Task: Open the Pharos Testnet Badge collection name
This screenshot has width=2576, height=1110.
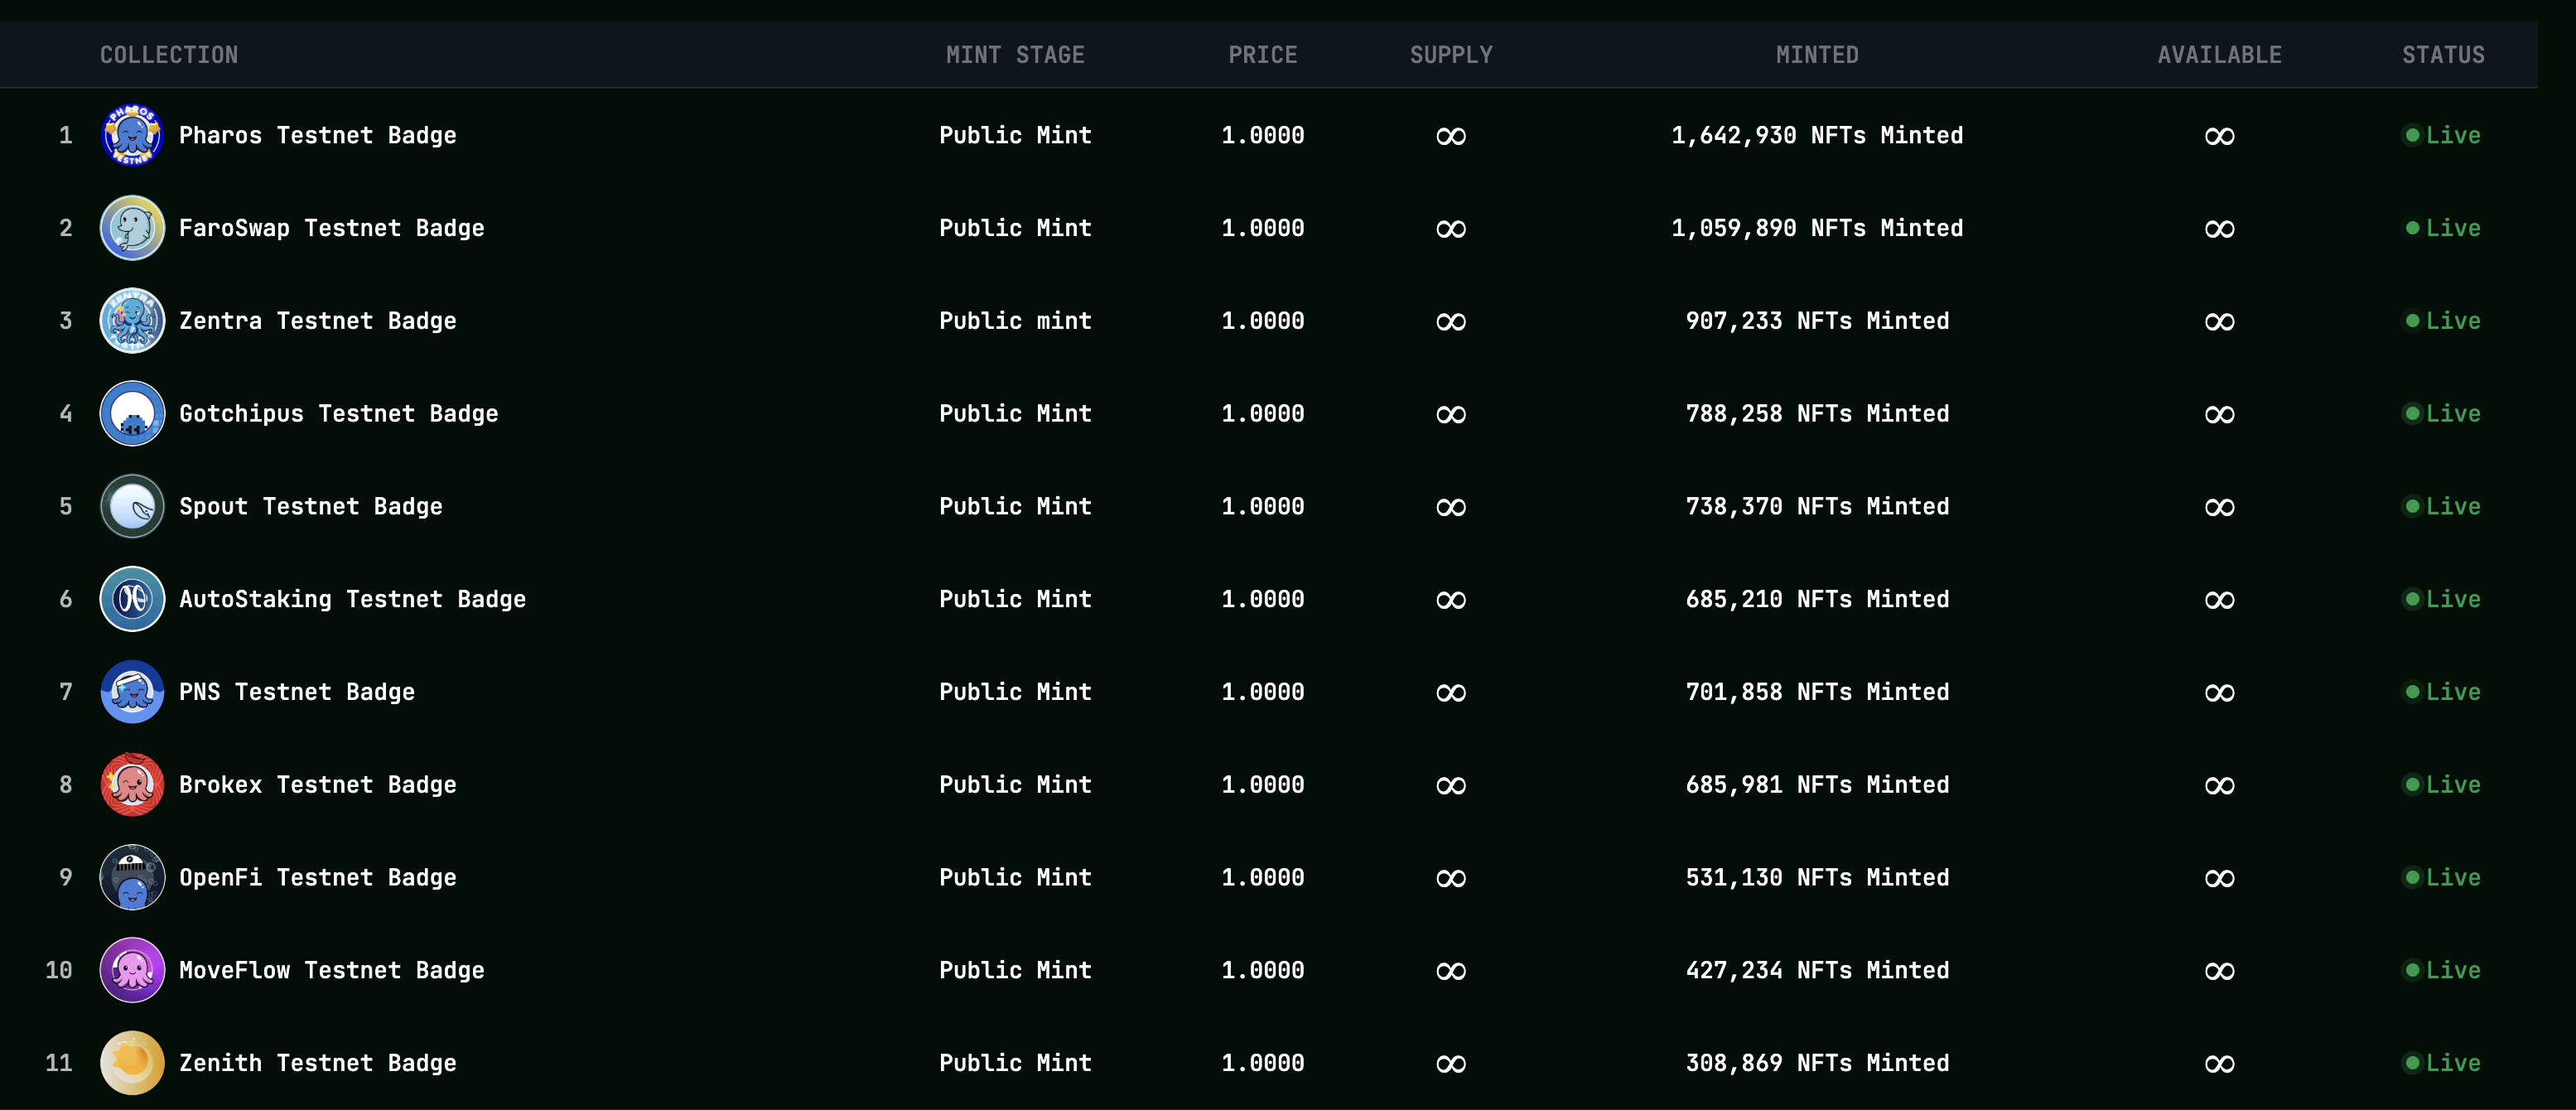Action: tap(317, 135)
